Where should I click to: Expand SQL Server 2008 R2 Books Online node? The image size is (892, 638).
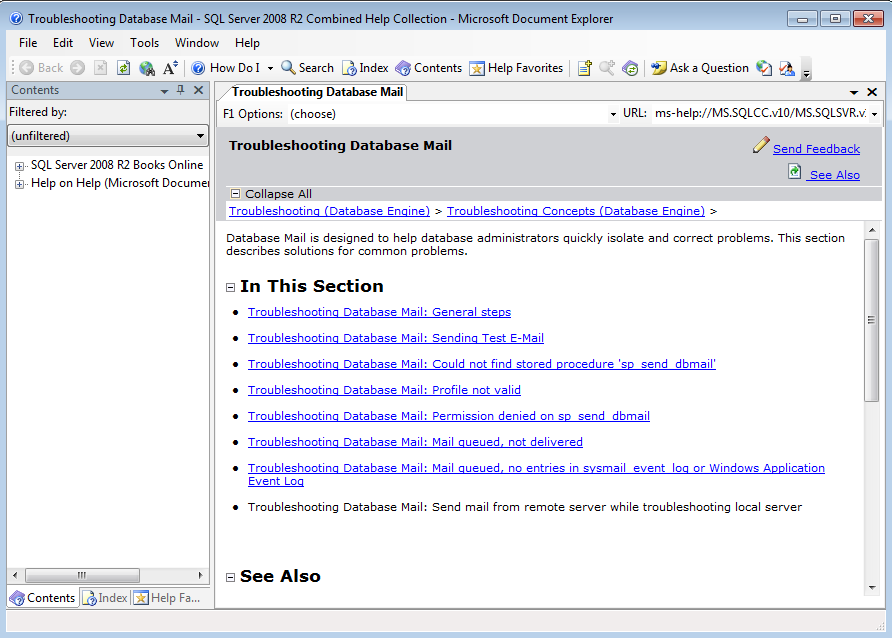pos(19,166)
